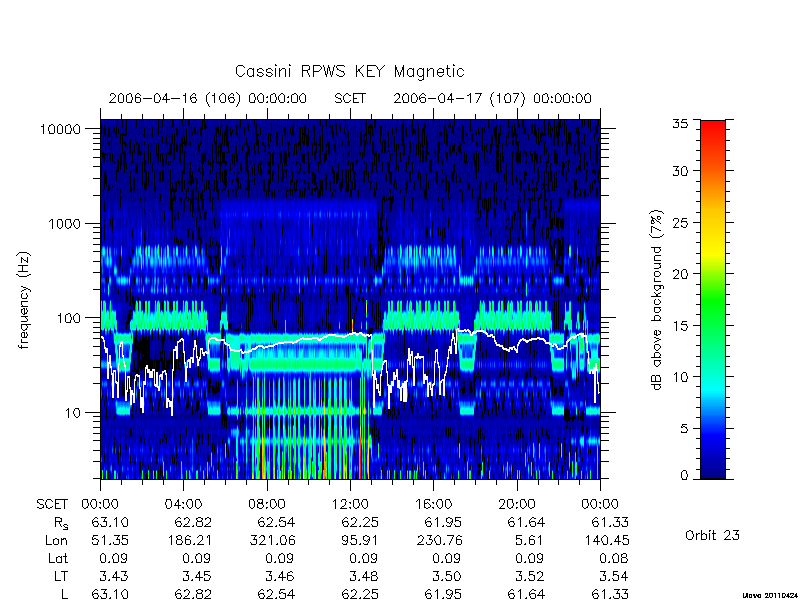Click the 5 color bar tick value
The image size is (800, 600).
[684, 429]
